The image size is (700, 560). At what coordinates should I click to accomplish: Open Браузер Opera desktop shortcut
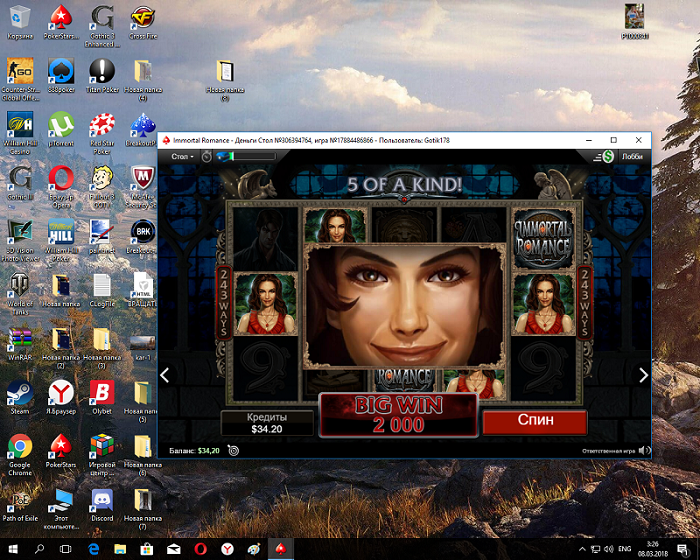61,187
